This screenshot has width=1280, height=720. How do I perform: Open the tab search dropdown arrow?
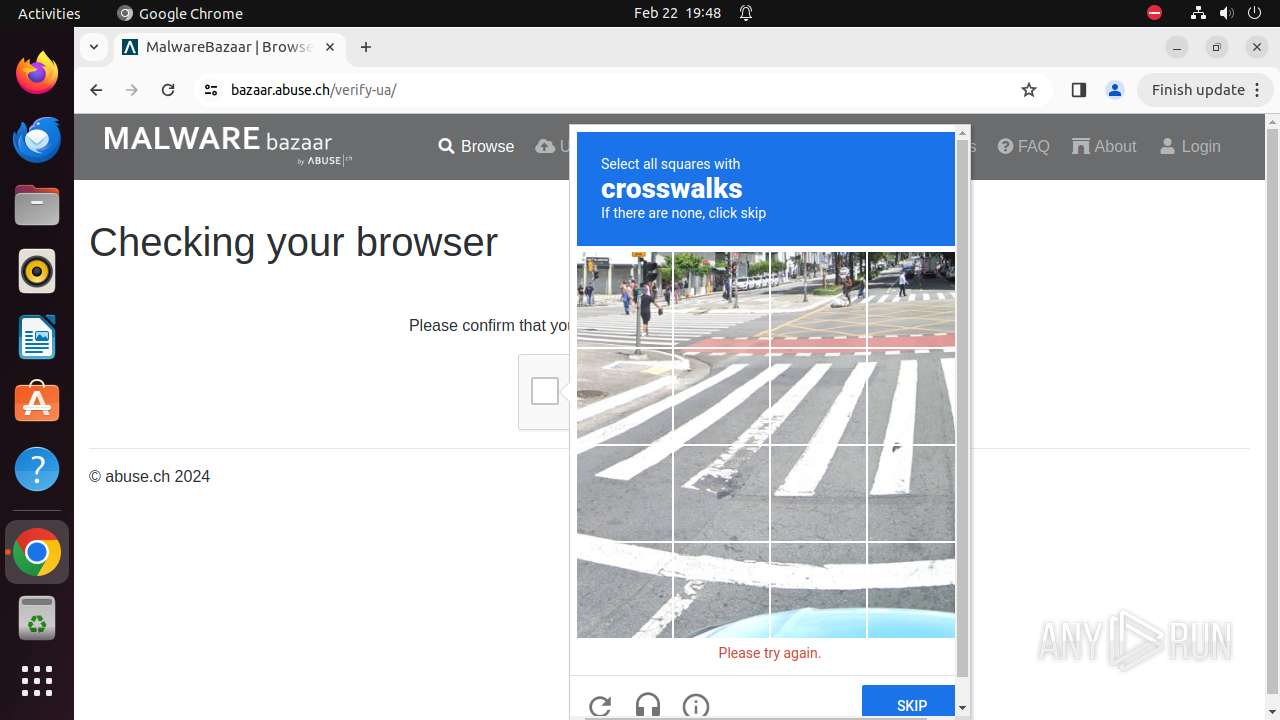click(94, 47)
